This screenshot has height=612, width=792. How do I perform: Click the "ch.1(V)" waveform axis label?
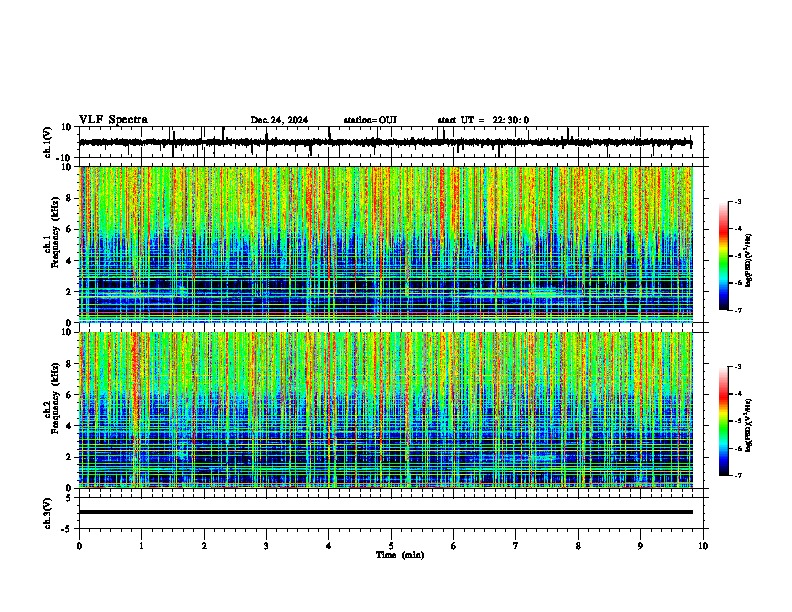point(48,142)
